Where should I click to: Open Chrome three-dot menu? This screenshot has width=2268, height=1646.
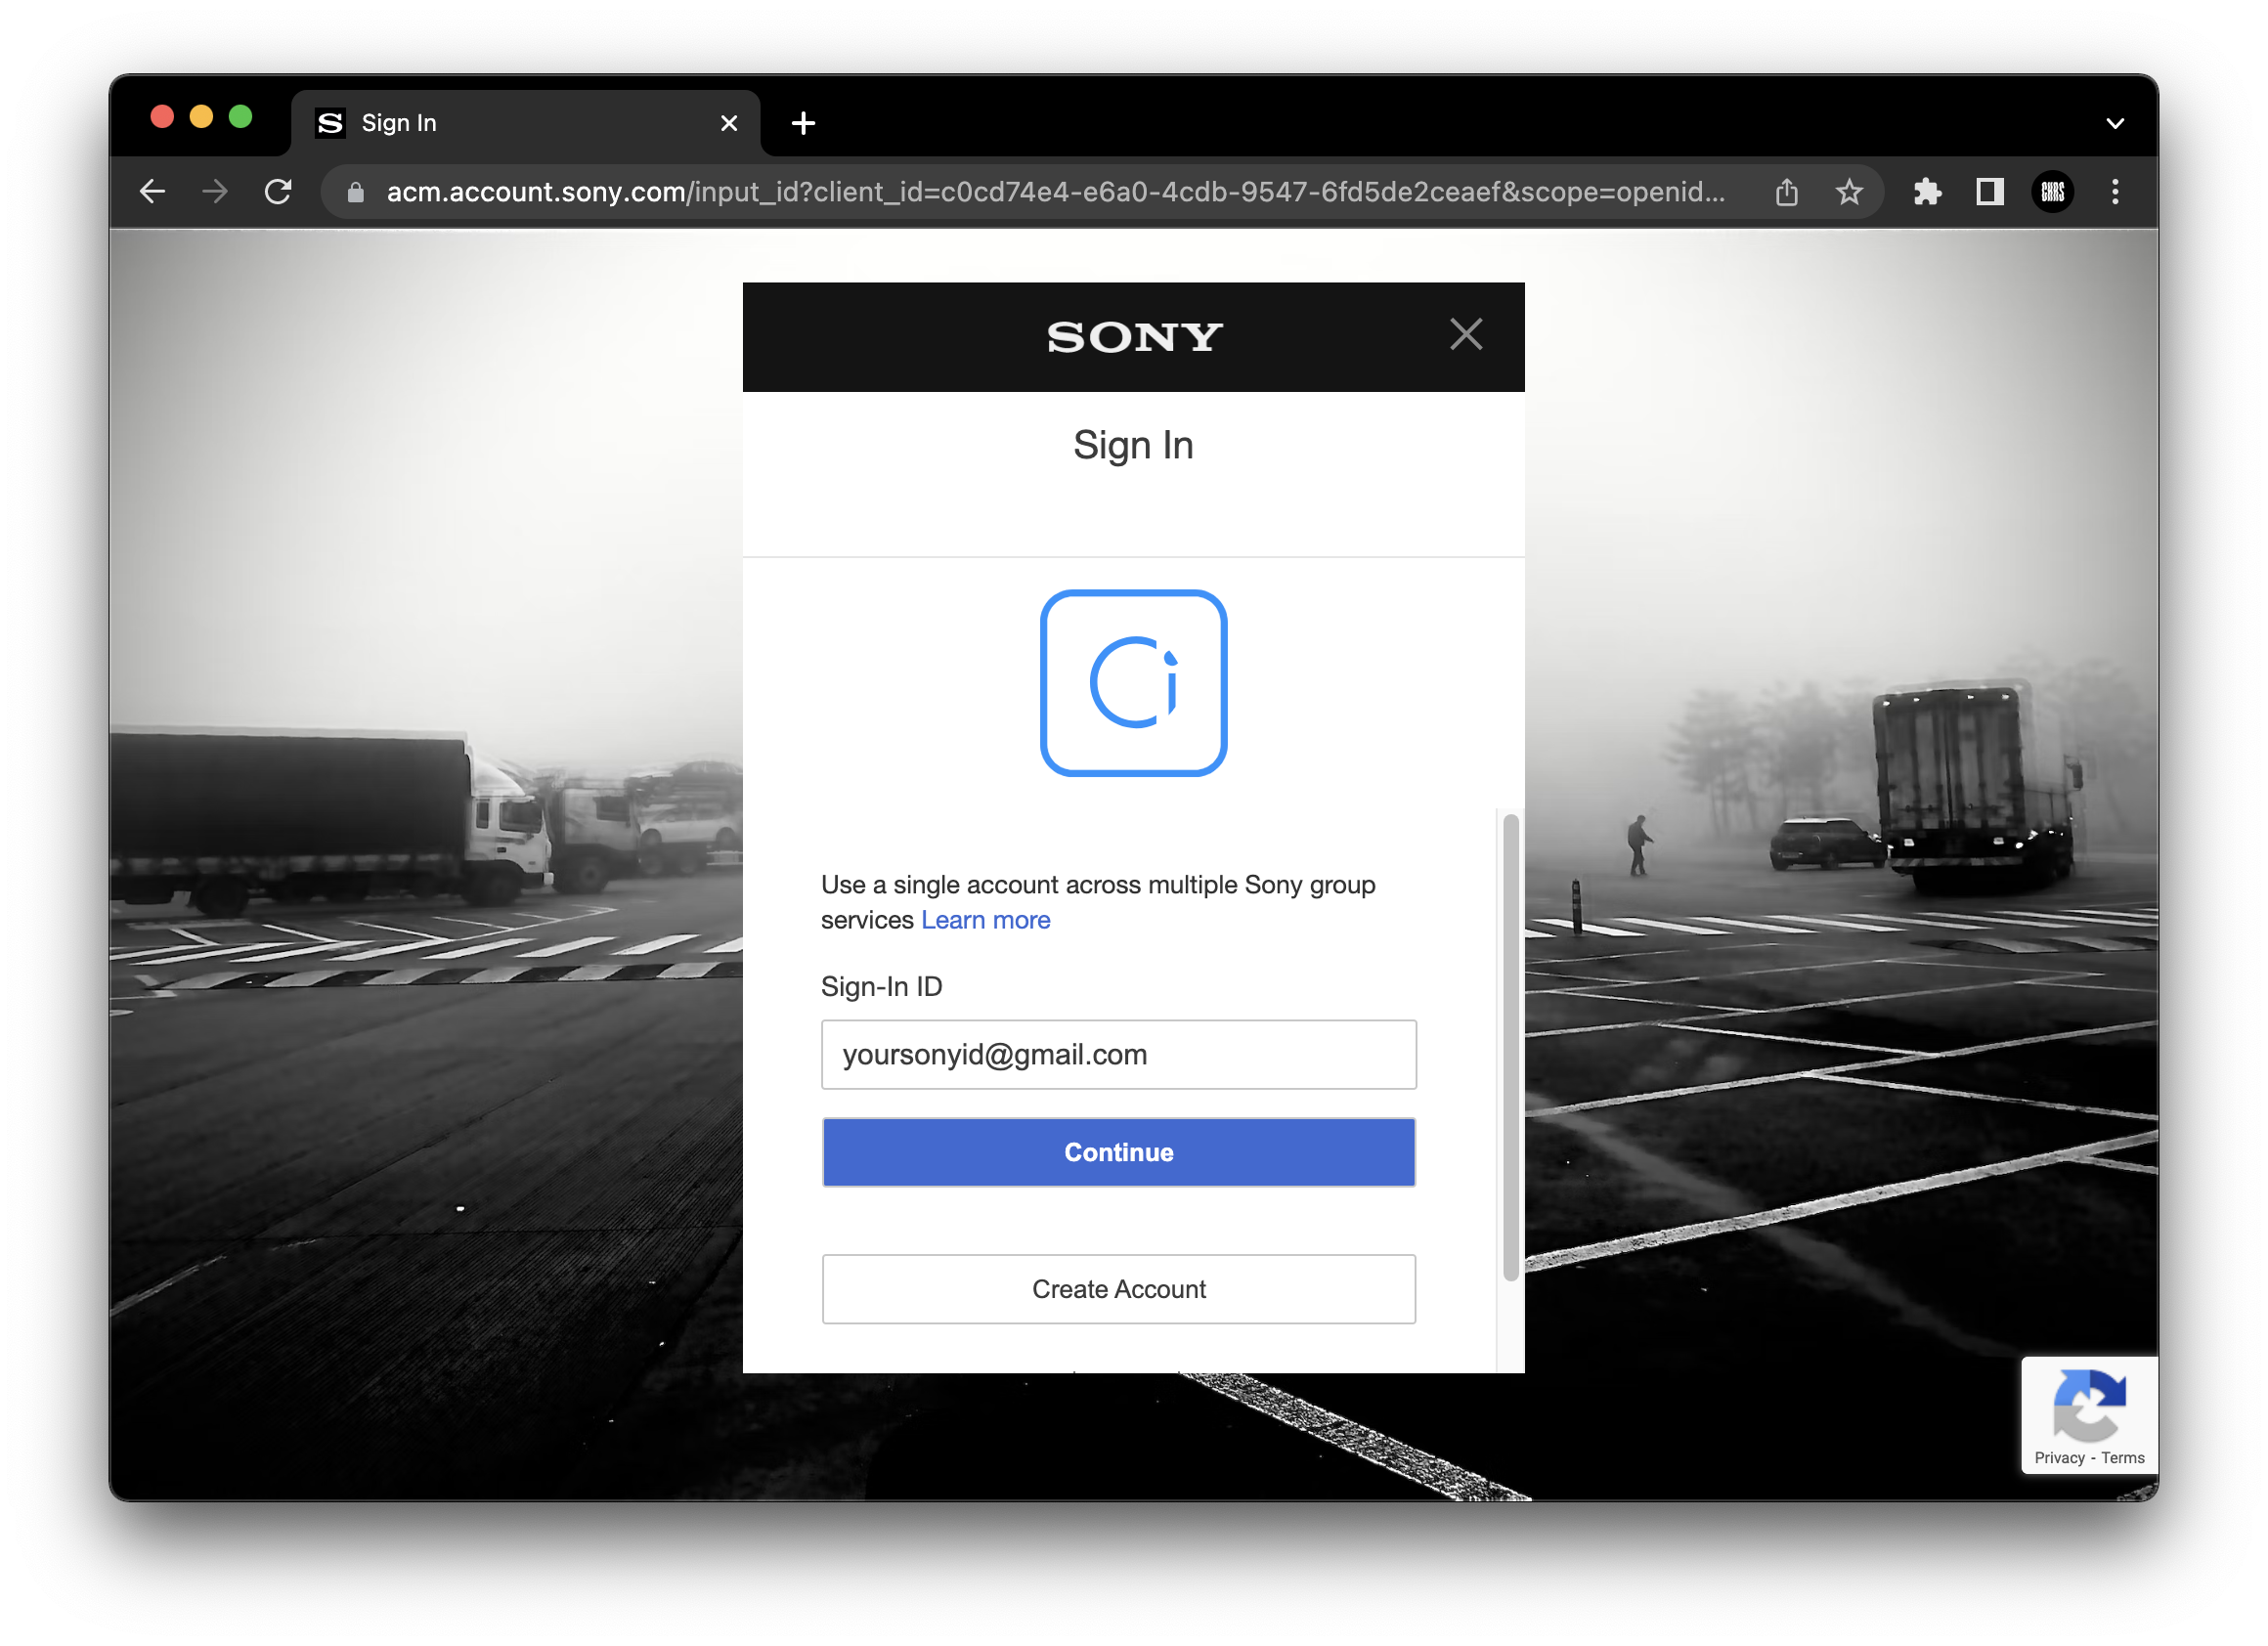(x=2115, y=191)
